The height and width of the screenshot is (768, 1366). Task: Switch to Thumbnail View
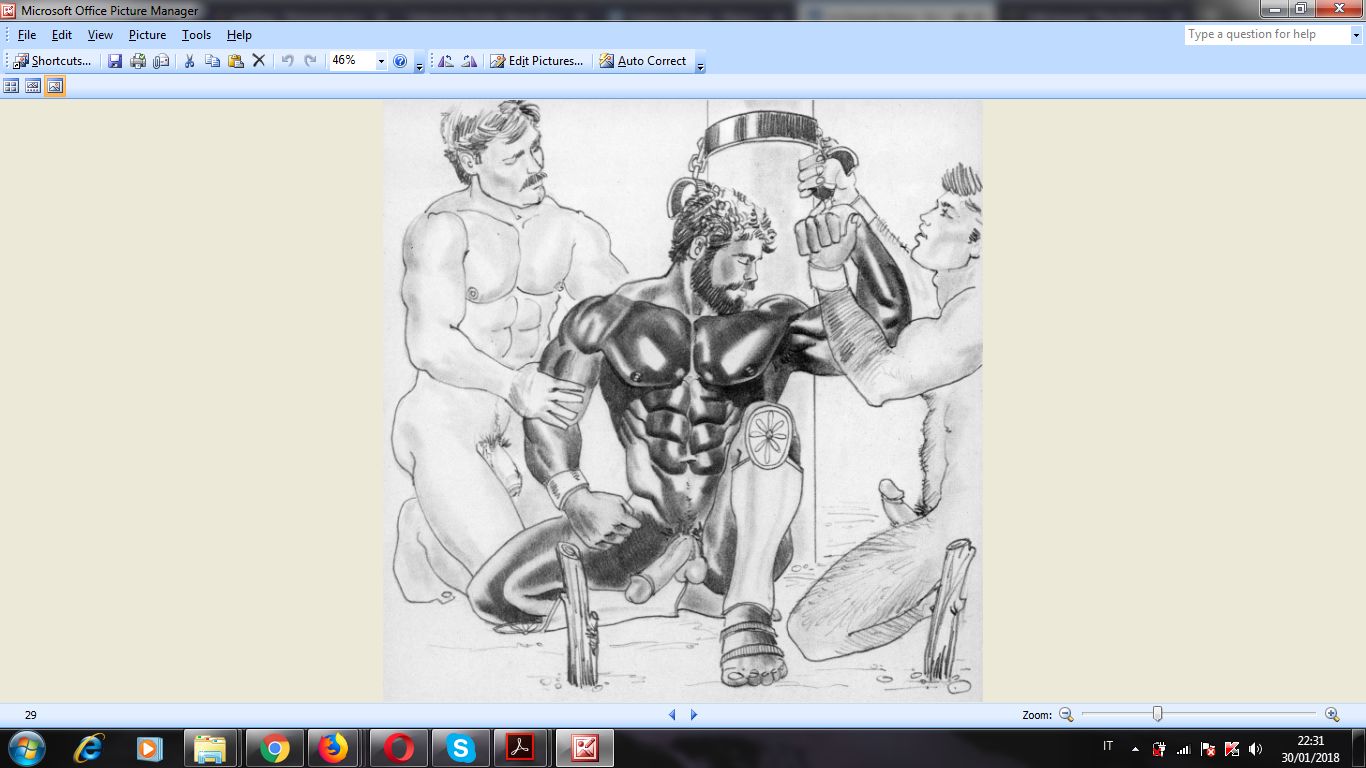point(11,86)
